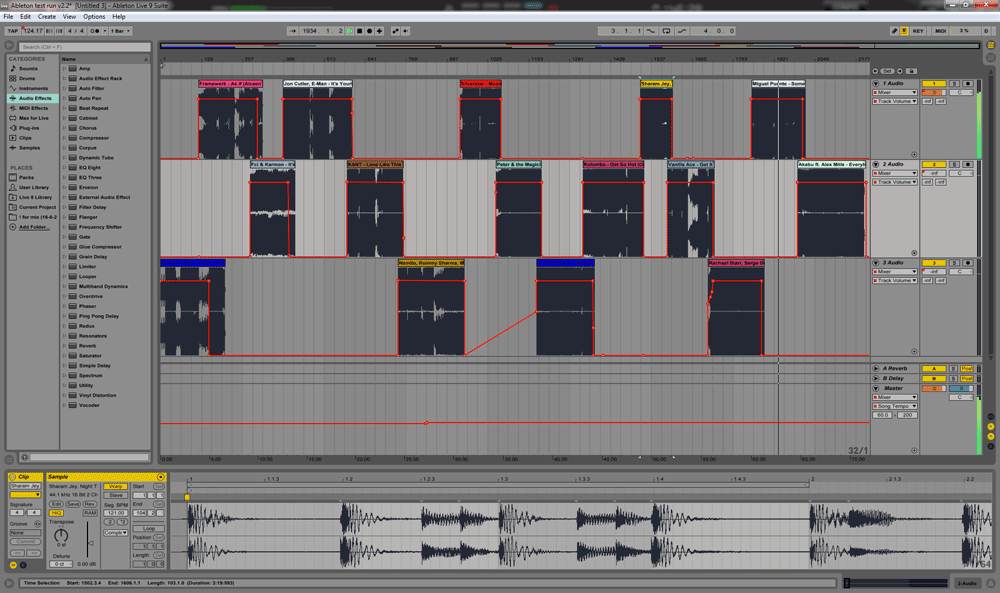
Task: Toggle the Follow arrow button in transport
Action: (x=293, y=31)
